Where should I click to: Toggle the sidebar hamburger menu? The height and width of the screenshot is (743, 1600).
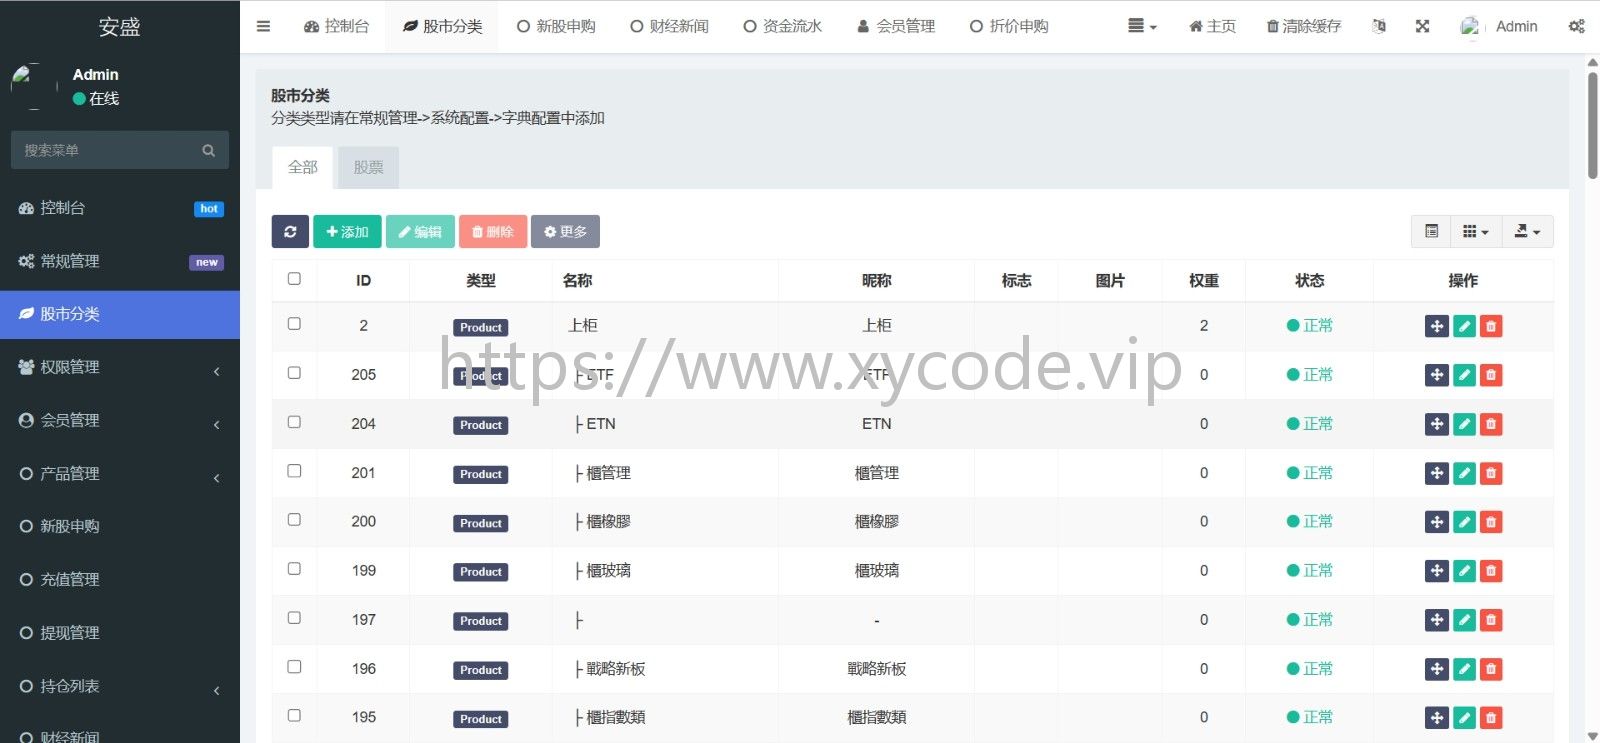click(x=263, y=26)
